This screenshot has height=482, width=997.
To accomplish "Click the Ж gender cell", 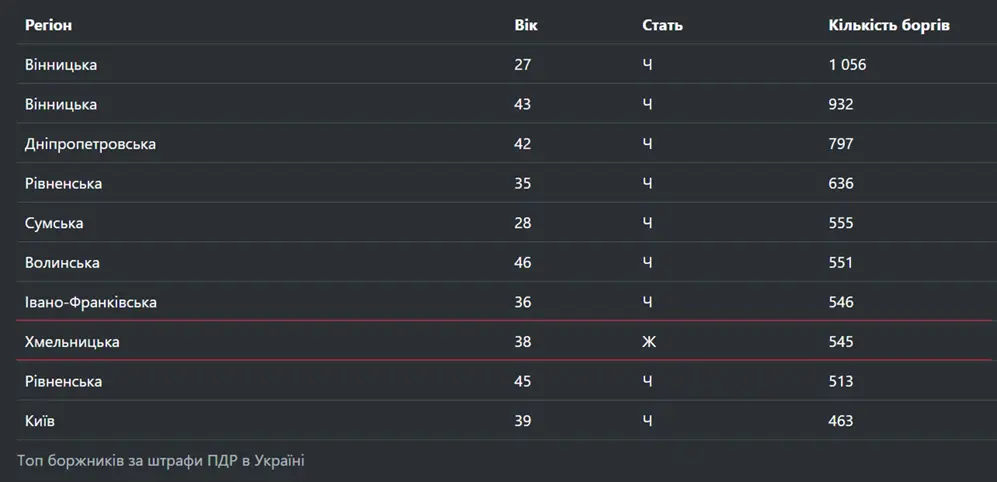I will click(x=648, y=342).
